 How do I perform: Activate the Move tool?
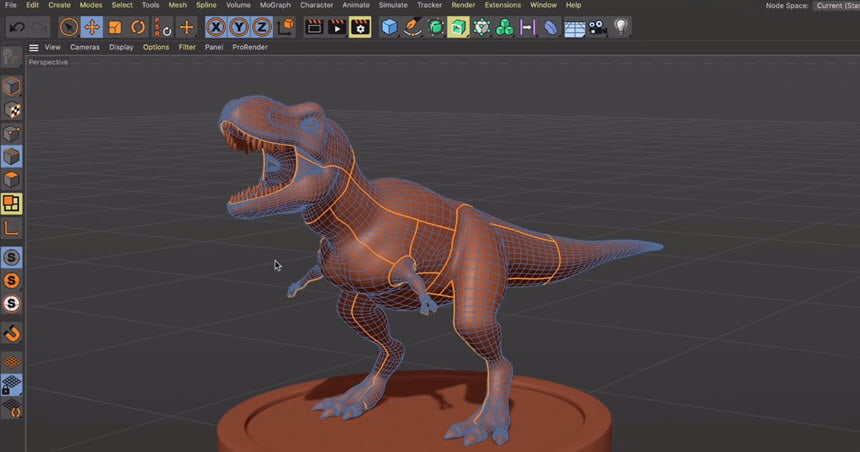tap(92, 27)
